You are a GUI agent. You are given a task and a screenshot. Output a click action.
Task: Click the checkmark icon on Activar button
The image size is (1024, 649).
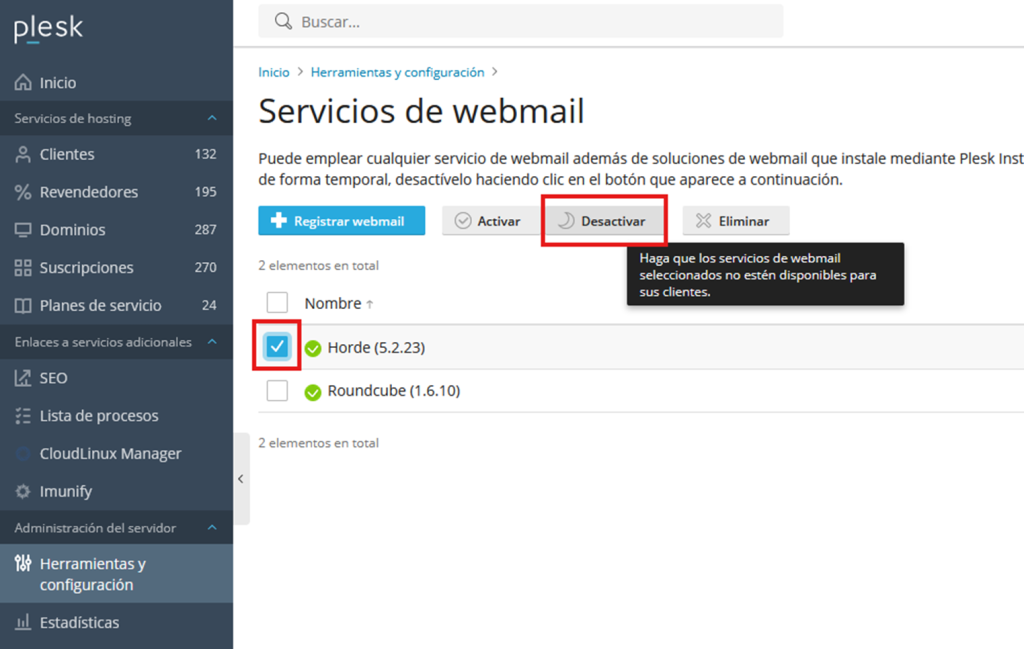tap(463, 221)
